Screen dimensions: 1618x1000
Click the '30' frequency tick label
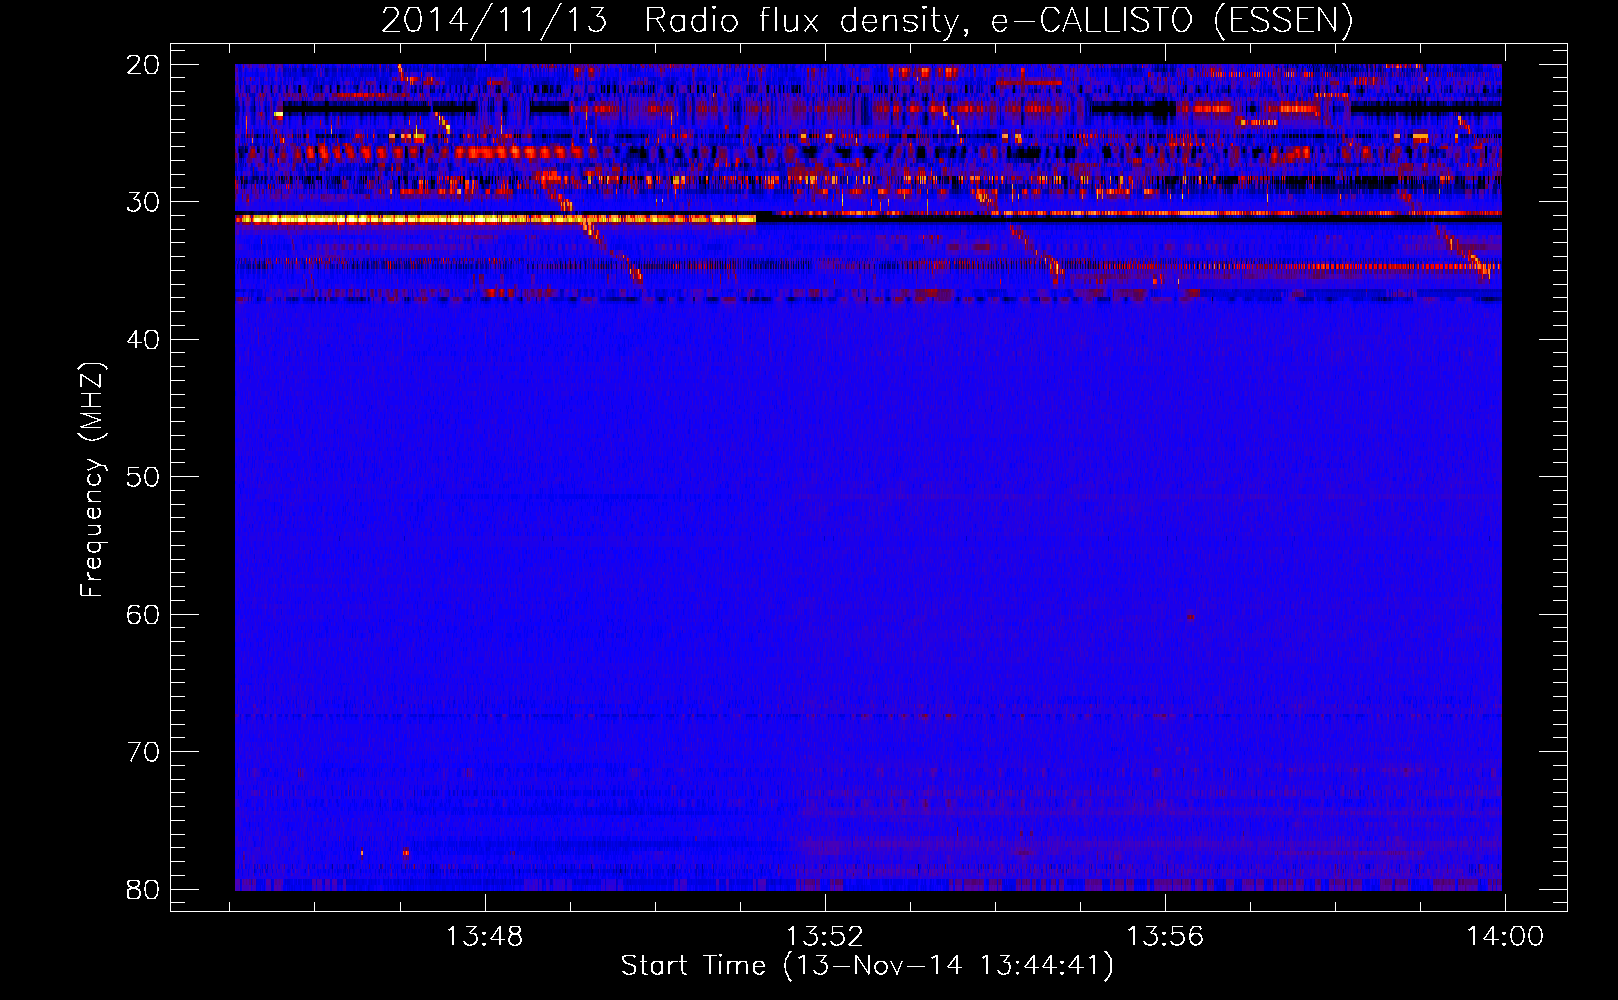(144, 202)
